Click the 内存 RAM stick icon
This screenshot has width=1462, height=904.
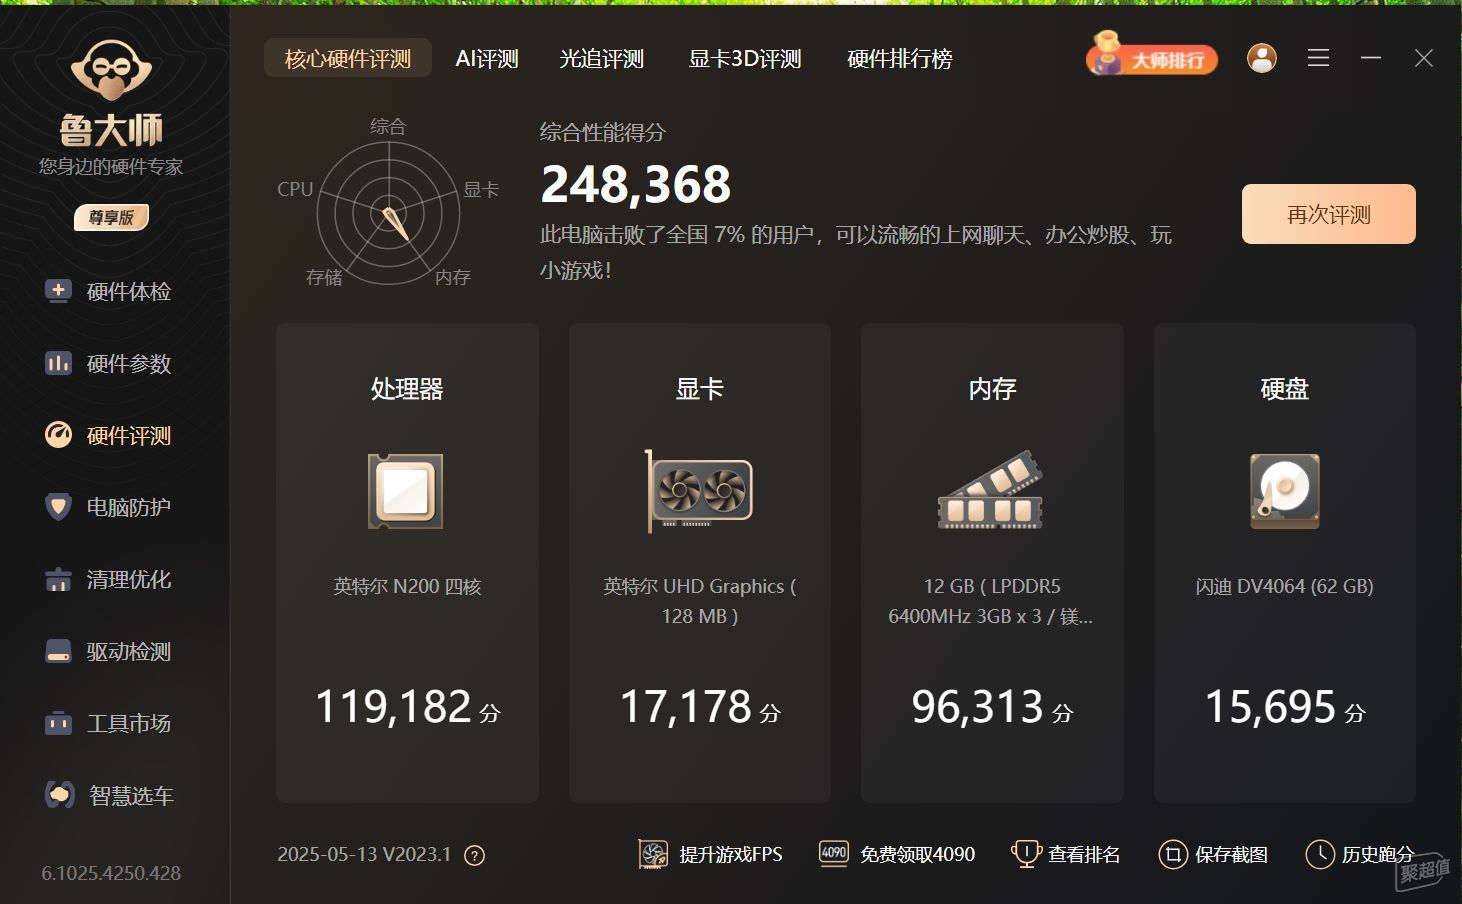(991, 490)
